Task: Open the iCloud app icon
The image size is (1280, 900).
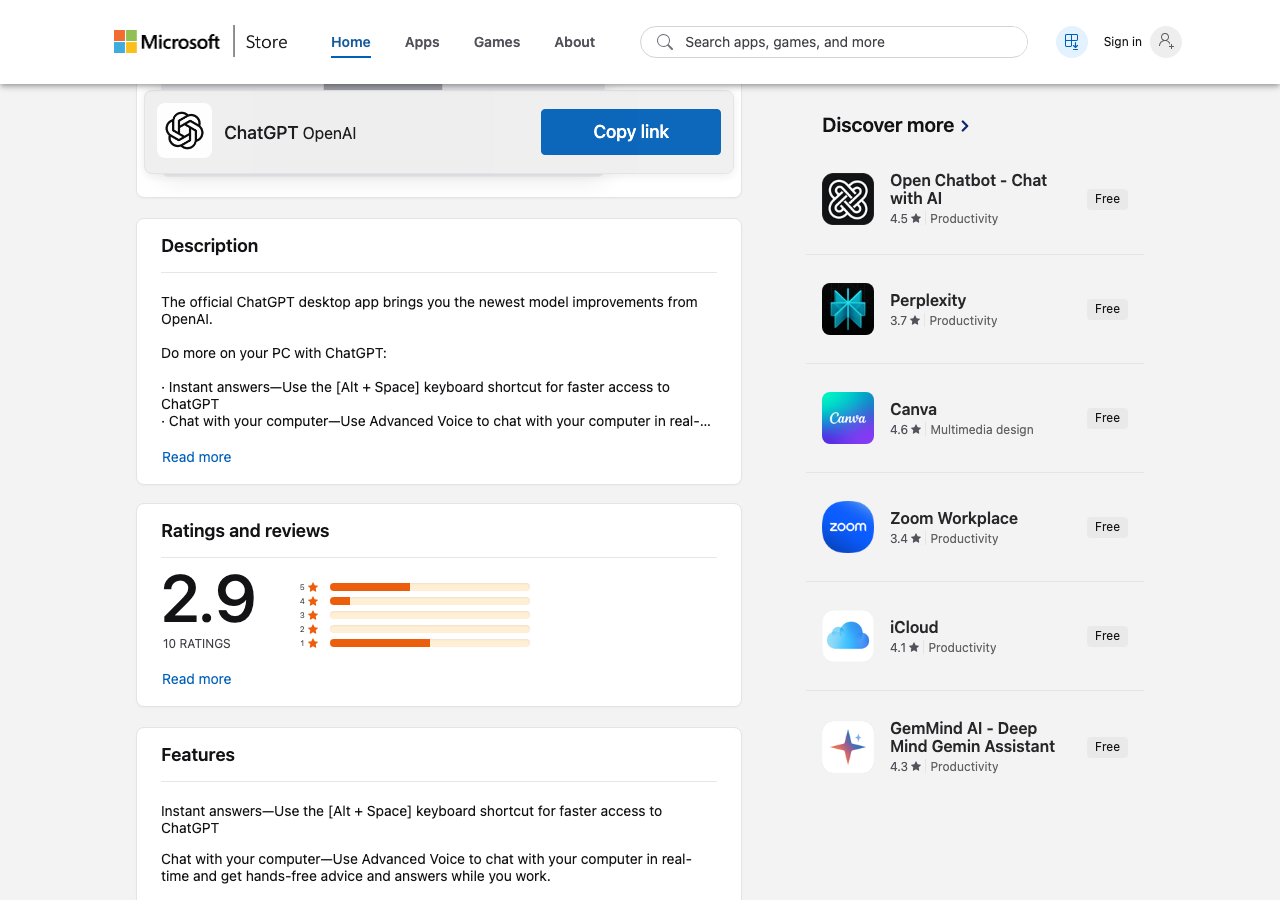Action: point(847,636)
